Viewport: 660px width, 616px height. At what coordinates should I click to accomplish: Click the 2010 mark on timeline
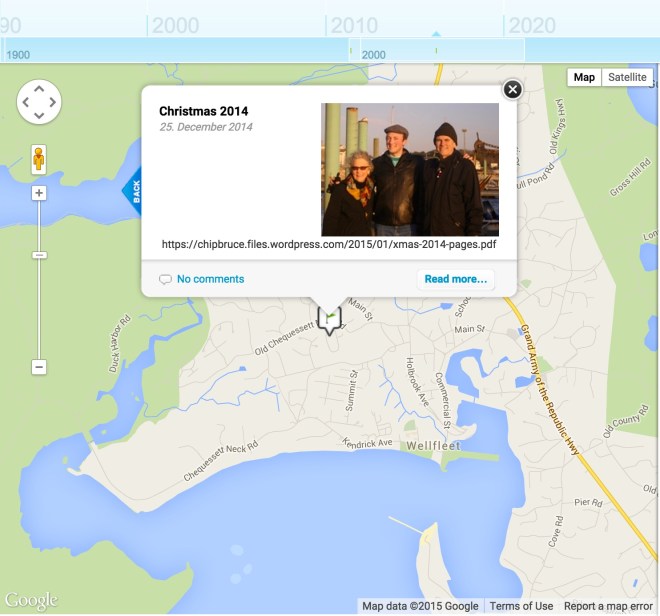tap(354, 25)
